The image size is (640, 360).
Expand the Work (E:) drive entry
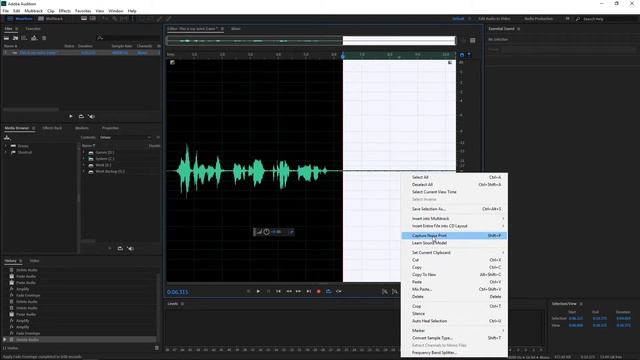84,165
